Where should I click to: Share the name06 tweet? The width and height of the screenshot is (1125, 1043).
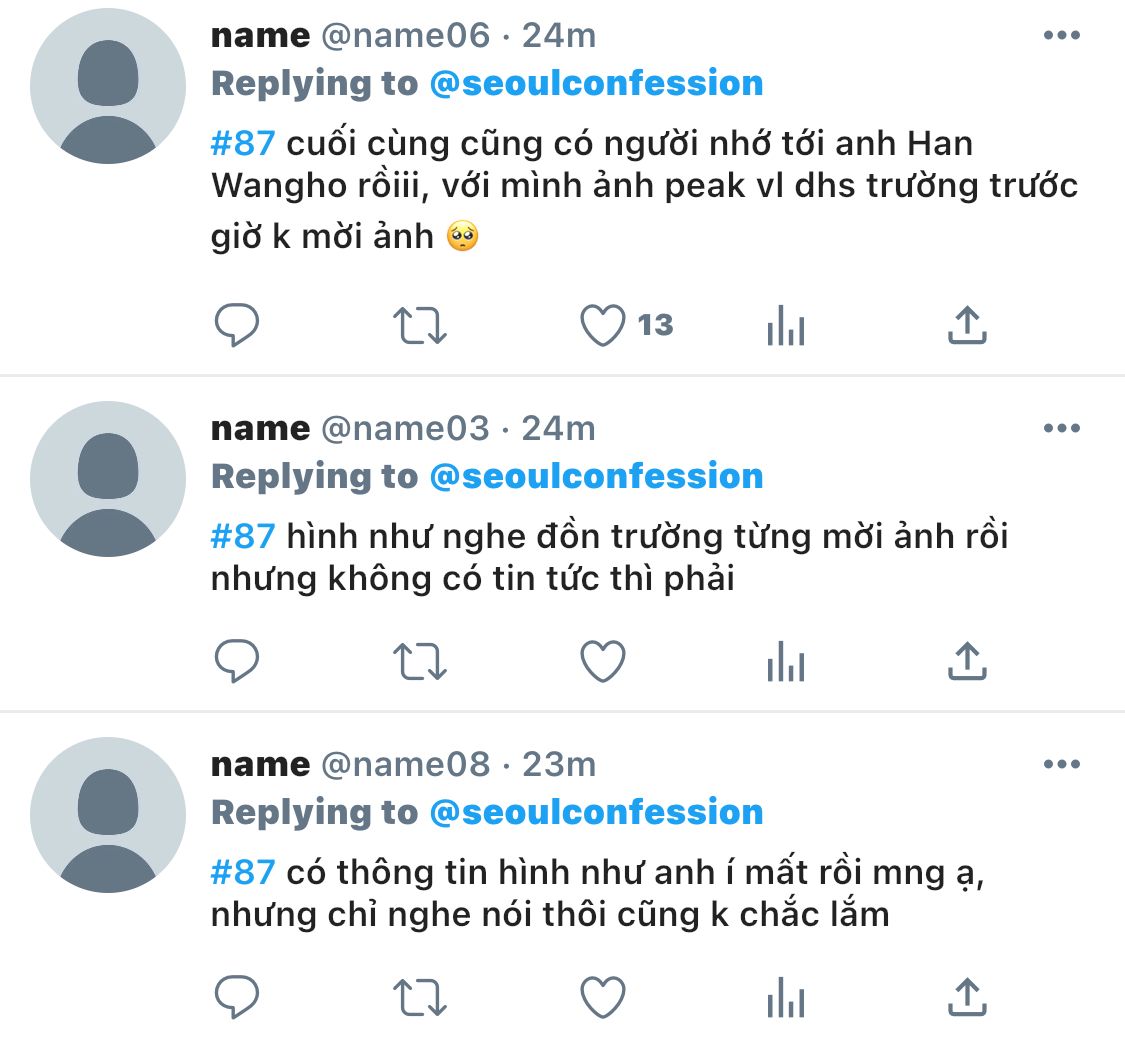tap(967, 325)
